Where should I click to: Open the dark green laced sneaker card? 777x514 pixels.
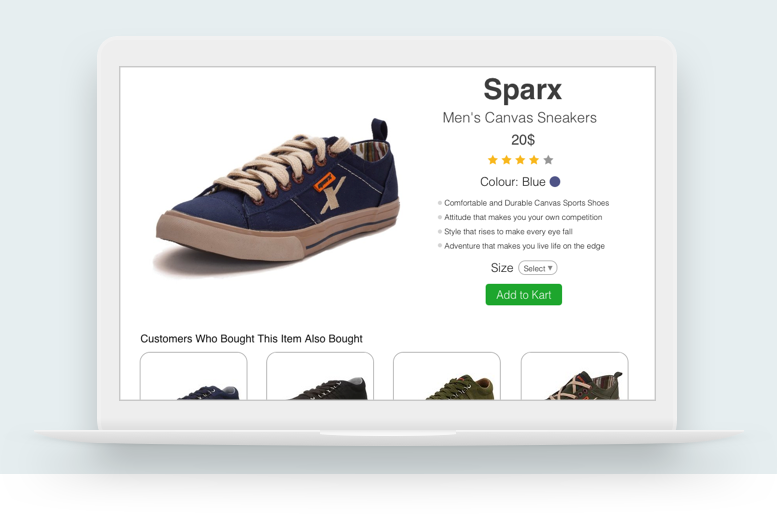(x=574, y=376)
